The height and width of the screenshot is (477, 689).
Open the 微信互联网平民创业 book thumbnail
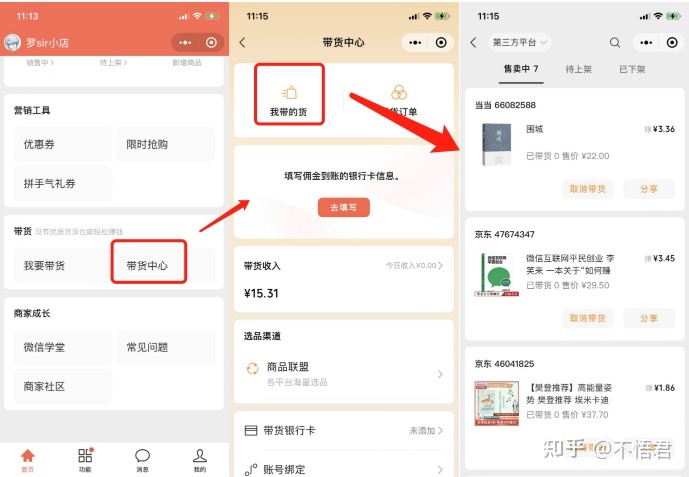pyautogui.click(x=497, y=275)
